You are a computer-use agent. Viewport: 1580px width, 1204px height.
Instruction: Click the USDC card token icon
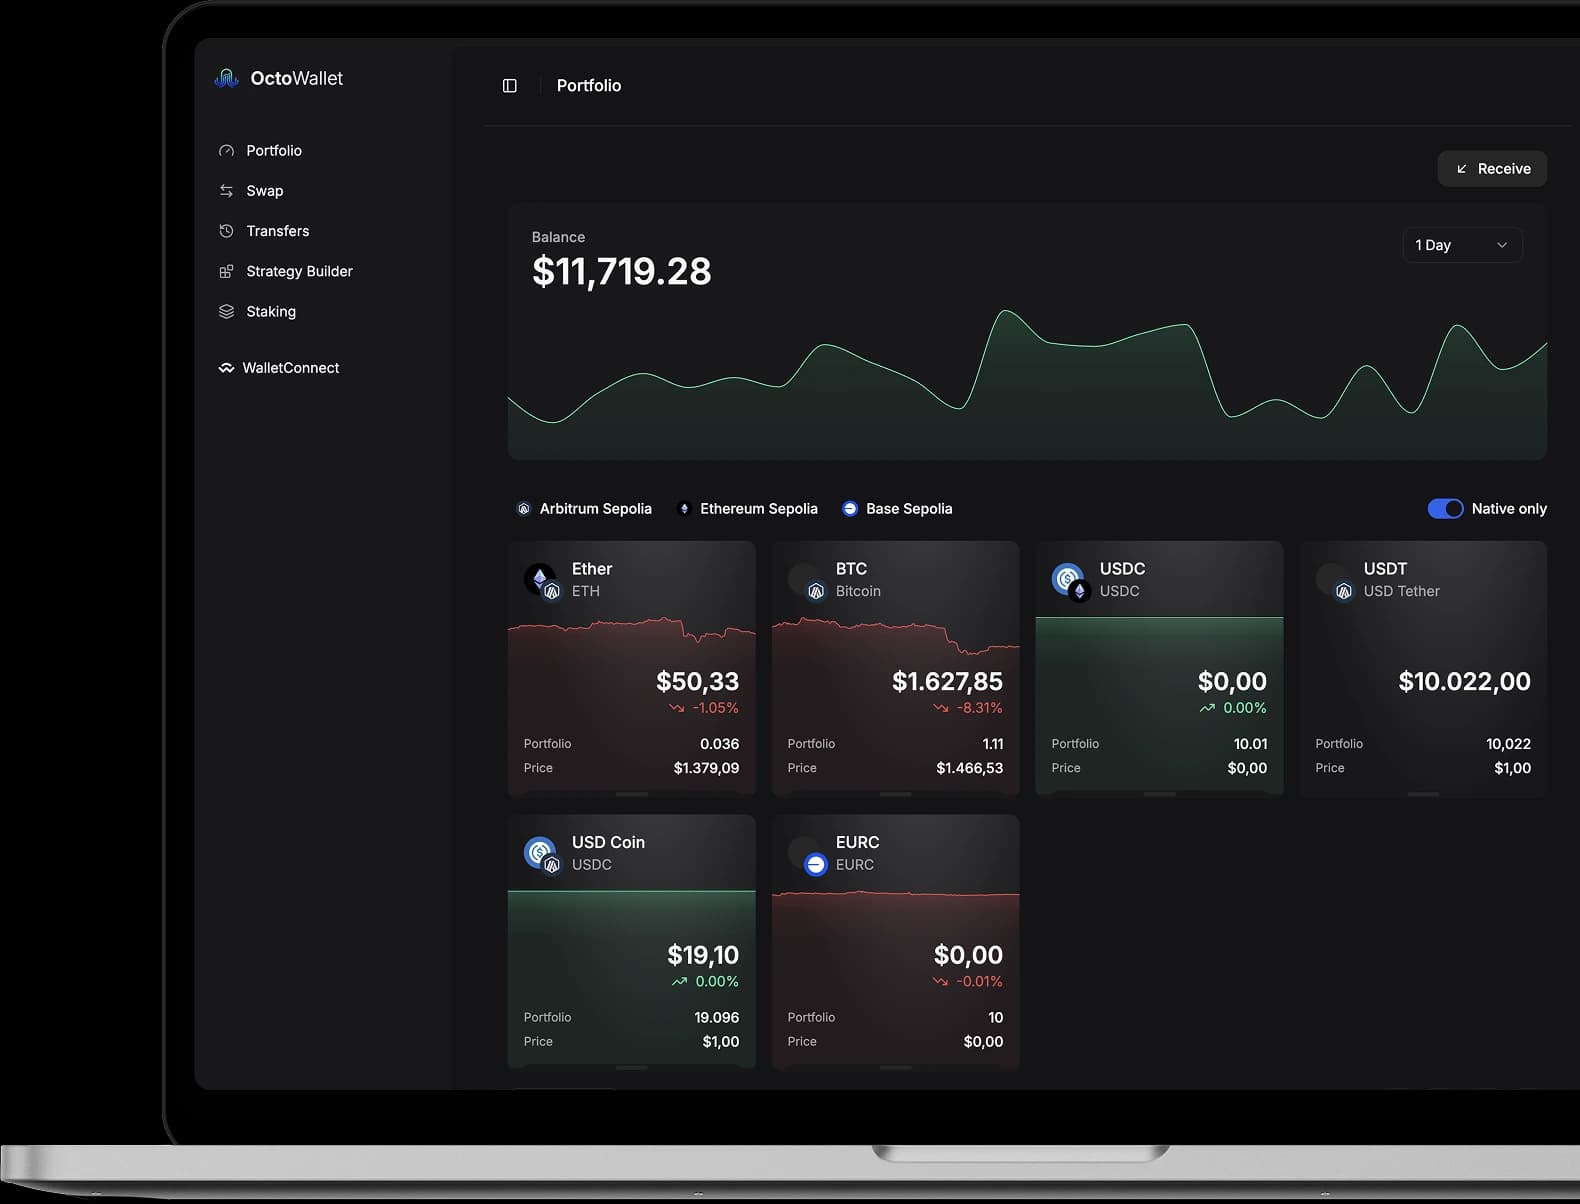tap(1070, 581)
